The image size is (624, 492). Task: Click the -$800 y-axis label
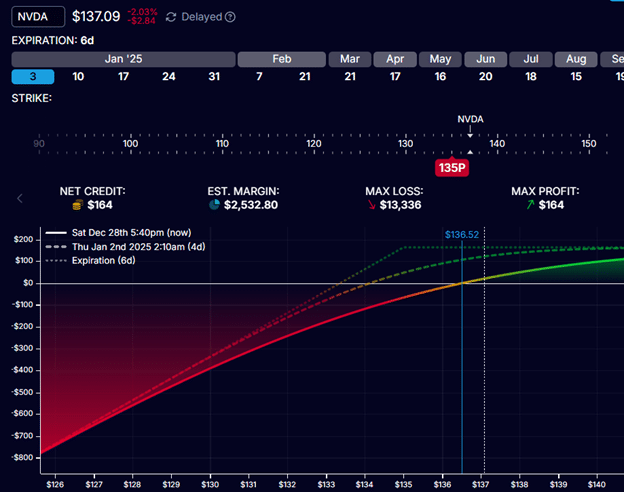tap(23, 457)
